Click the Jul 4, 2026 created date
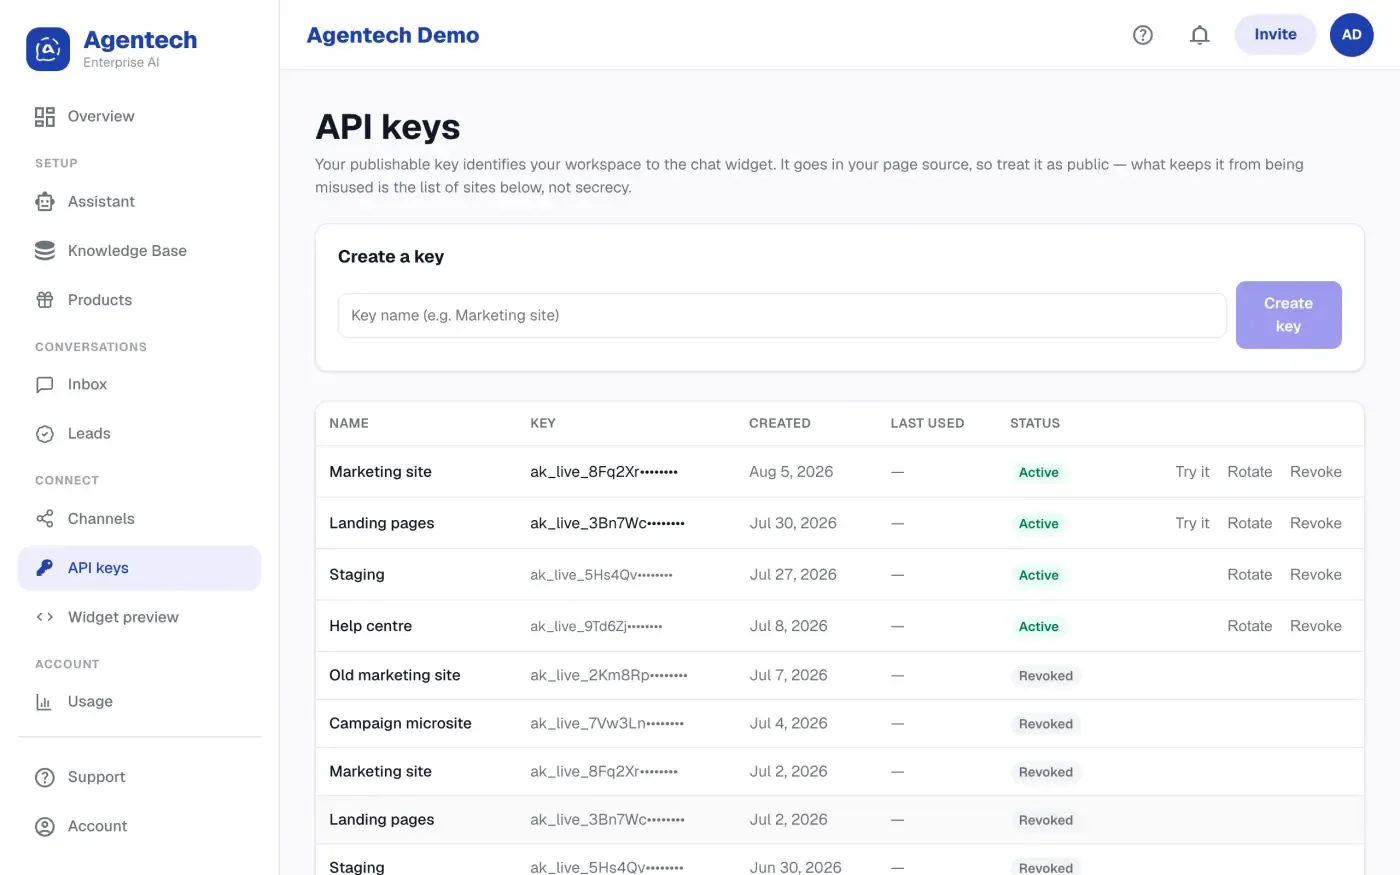1400x875 pixels. 789,723
